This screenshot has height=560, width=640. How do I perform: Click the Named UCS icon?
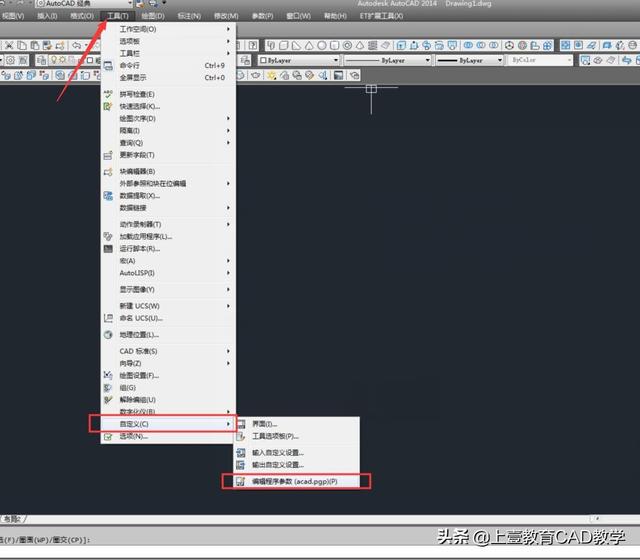(x=108, y=318)
